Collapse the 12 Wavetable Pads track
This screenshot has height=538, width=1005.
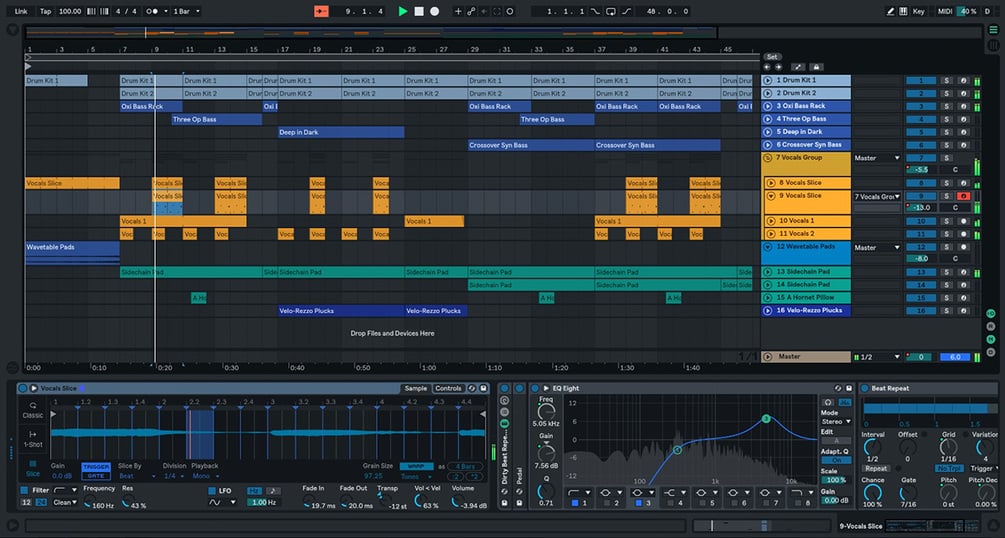coord(767,247)
